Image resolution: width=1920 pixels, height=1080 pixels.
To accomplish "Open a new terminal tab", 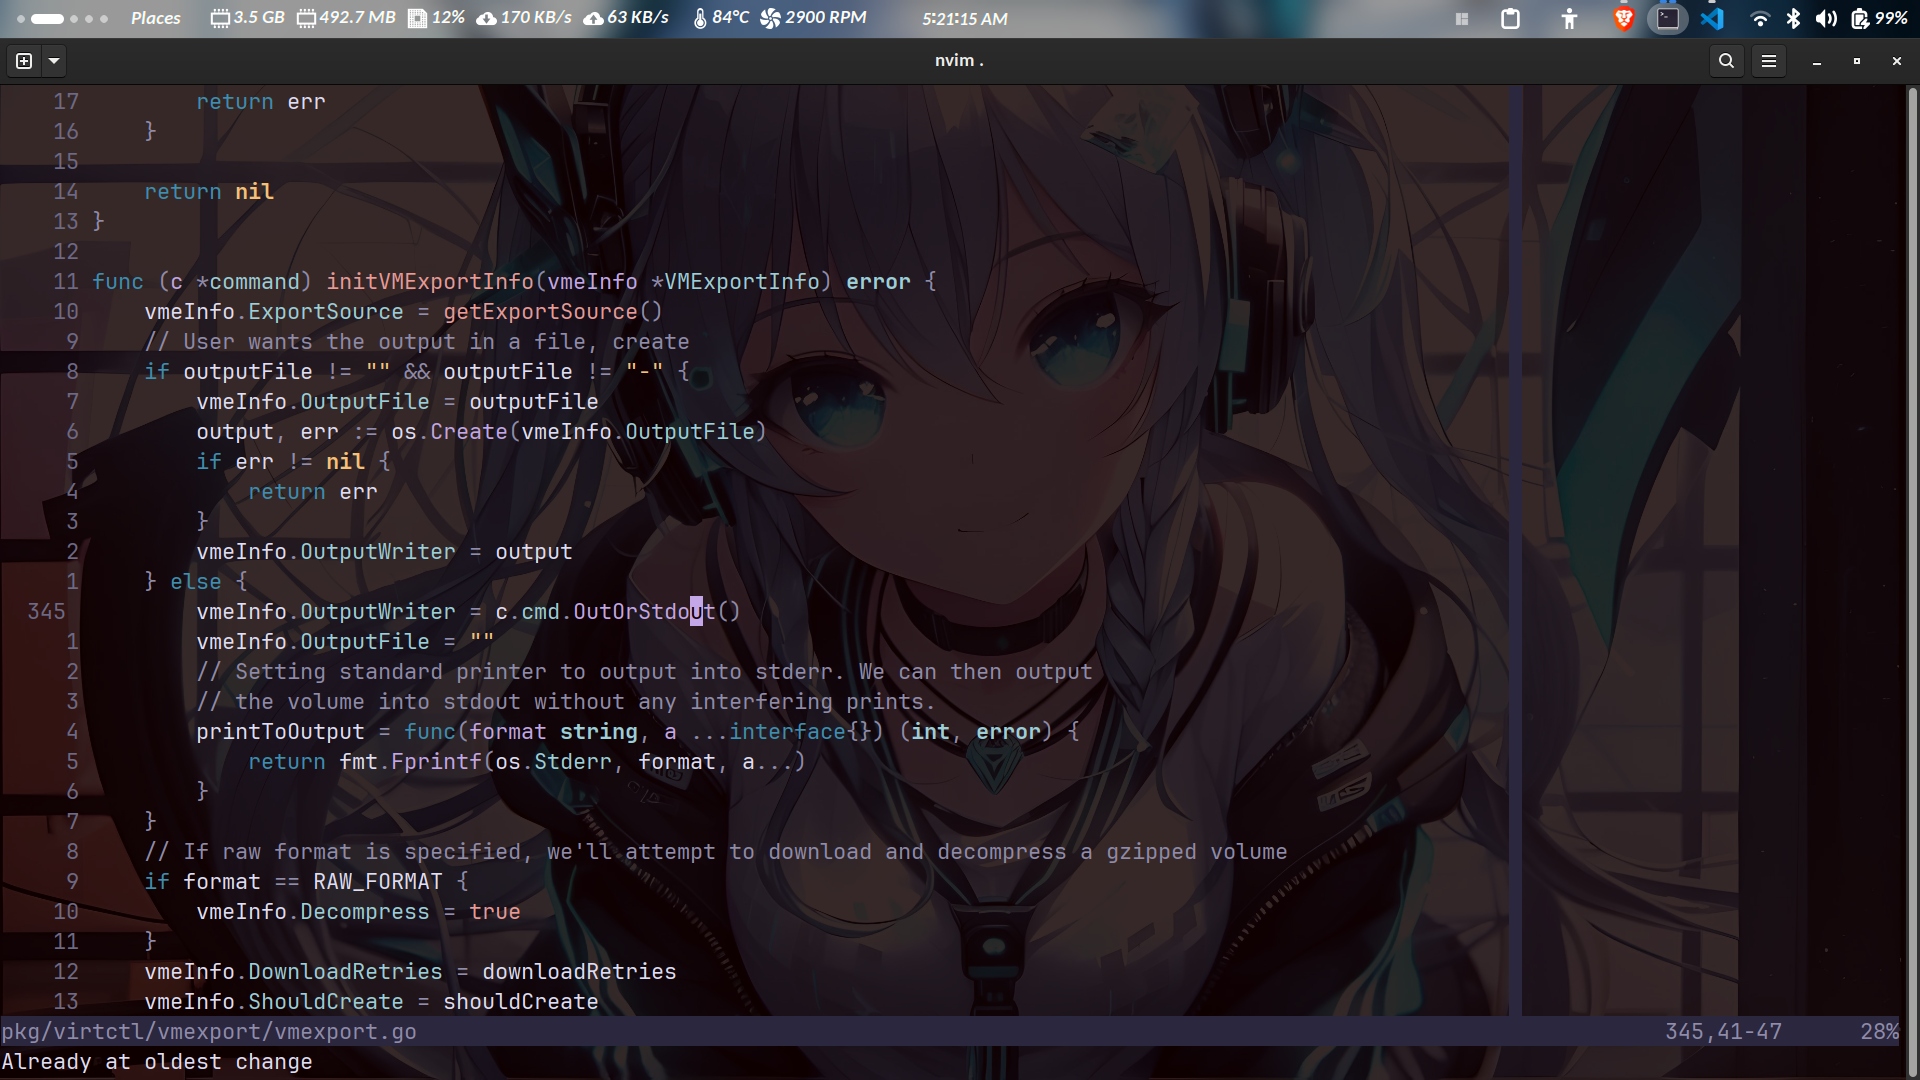I will click(x=24, y=61).
